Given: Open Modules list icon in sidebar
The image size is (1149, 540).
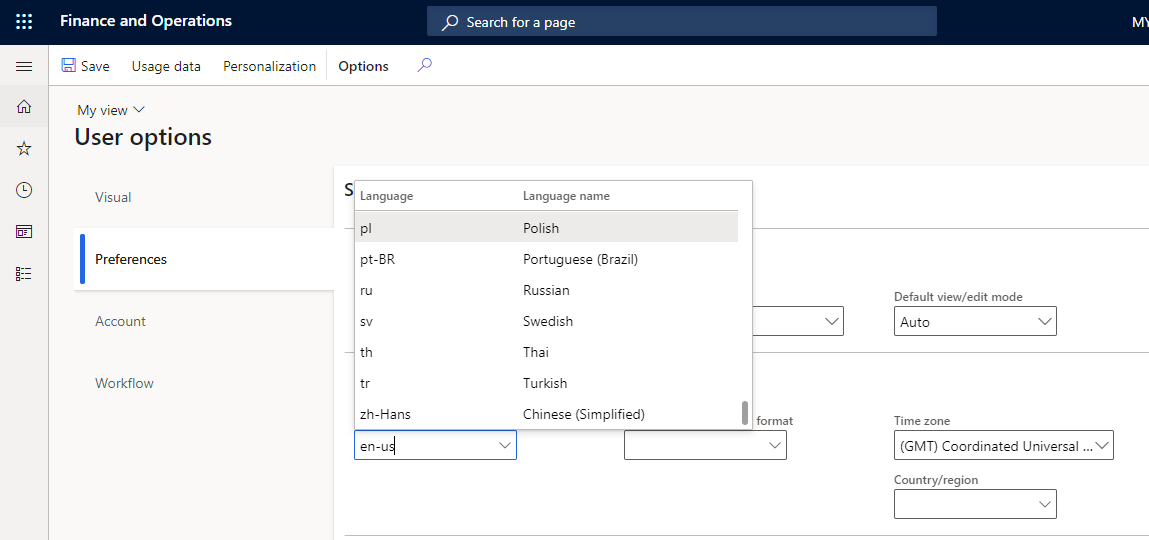Looking at the screenshot, I should click(24, 274).
